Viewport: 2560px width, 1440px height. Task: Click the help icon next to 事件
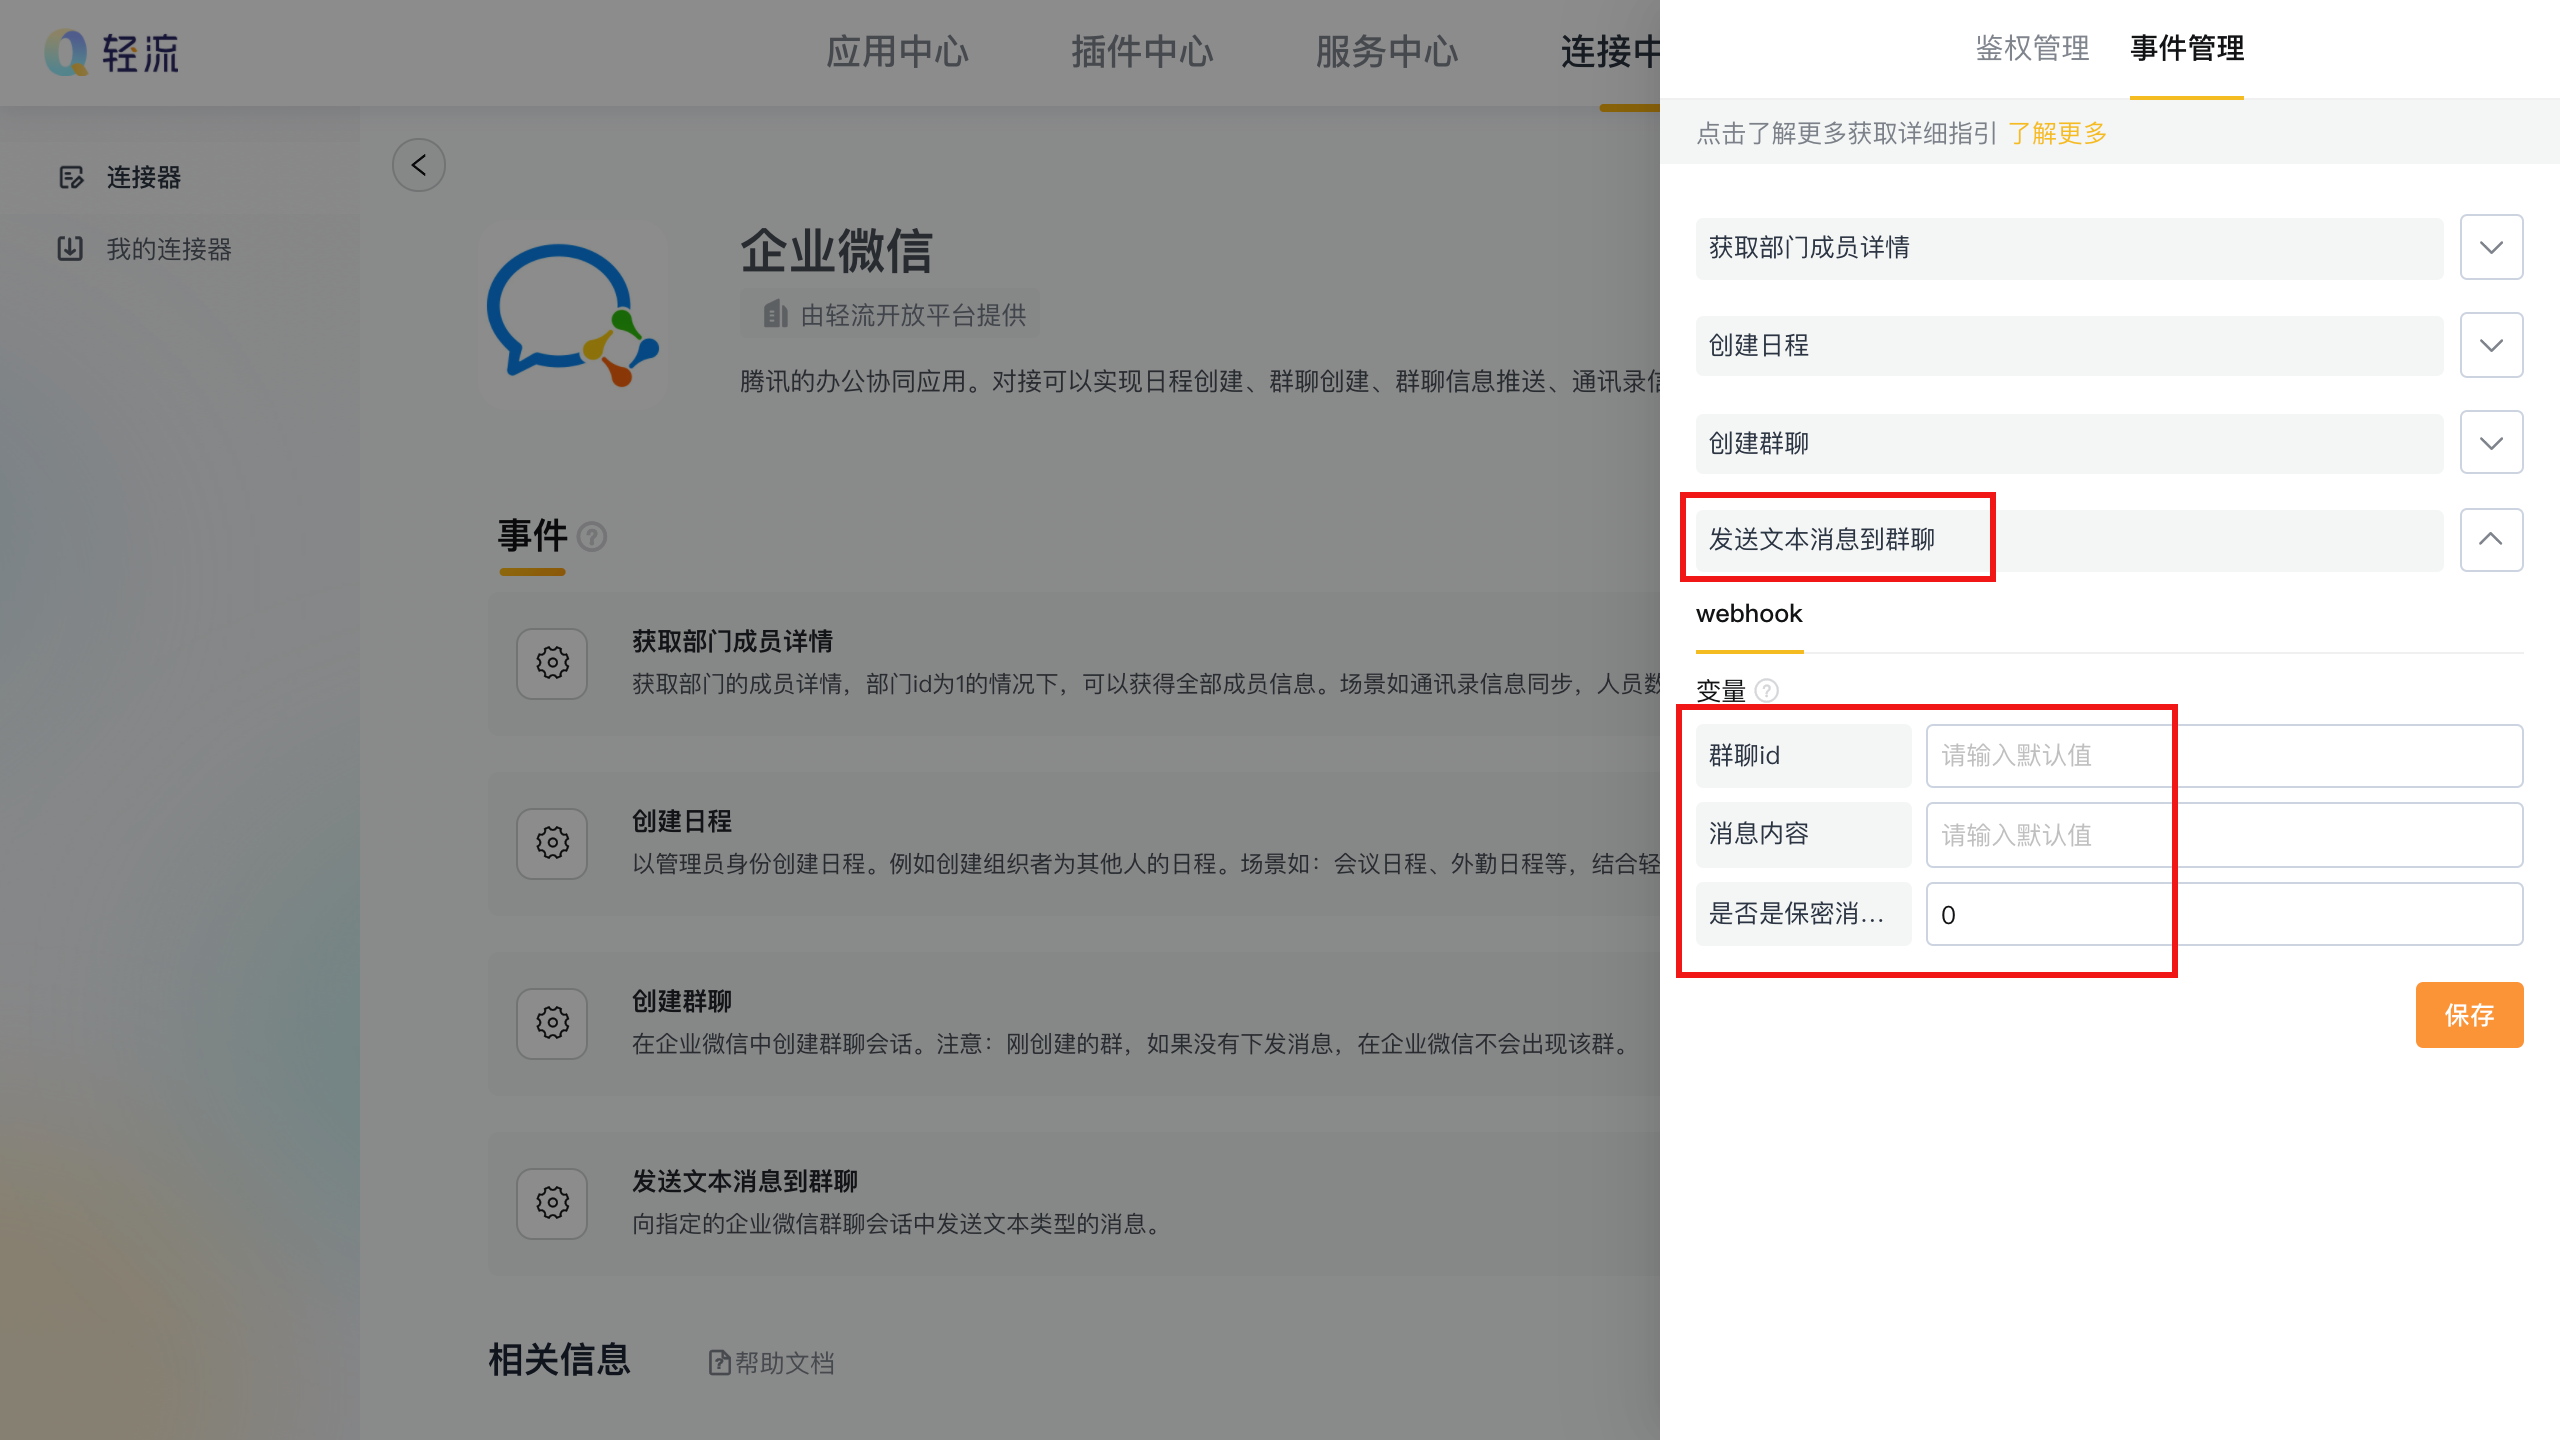click(x=592, y=538)
